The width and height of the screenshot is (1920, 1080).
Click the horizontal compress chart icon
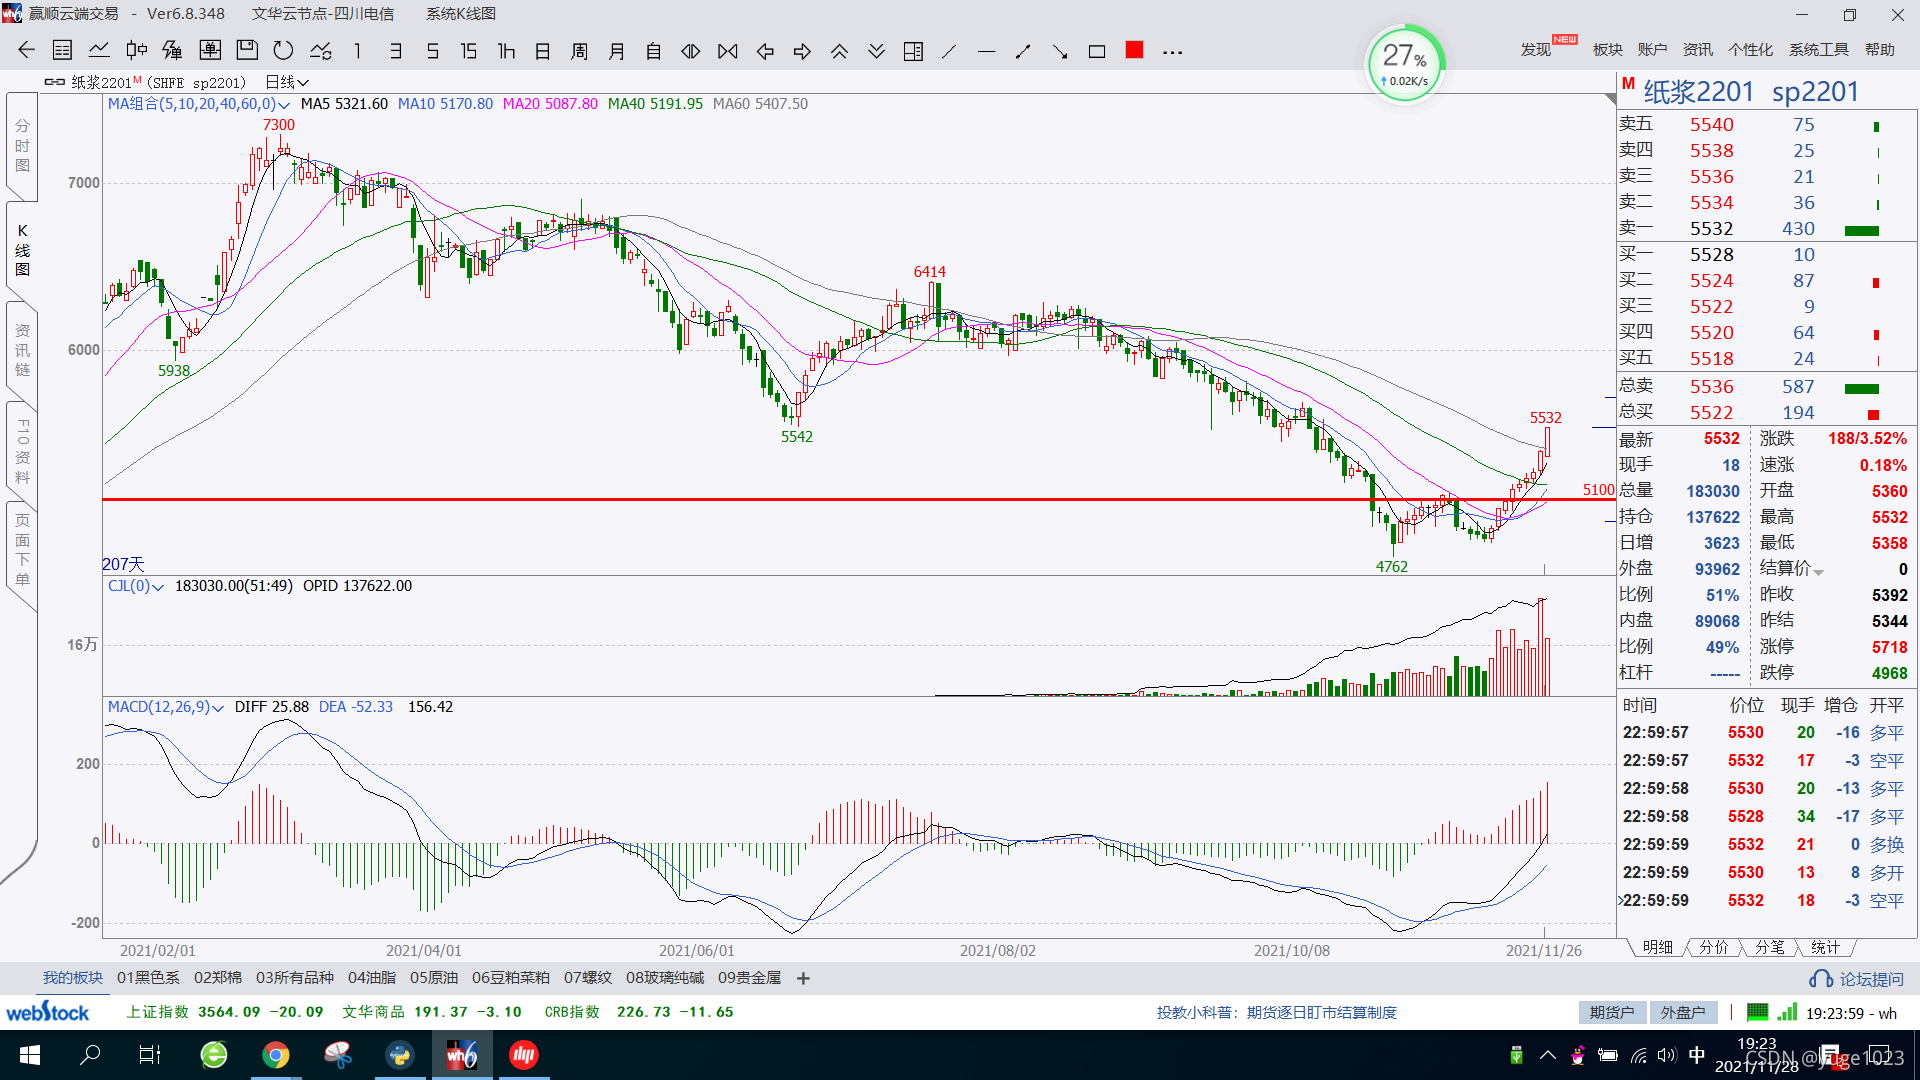pyautogui.click(x=728, y=51)
